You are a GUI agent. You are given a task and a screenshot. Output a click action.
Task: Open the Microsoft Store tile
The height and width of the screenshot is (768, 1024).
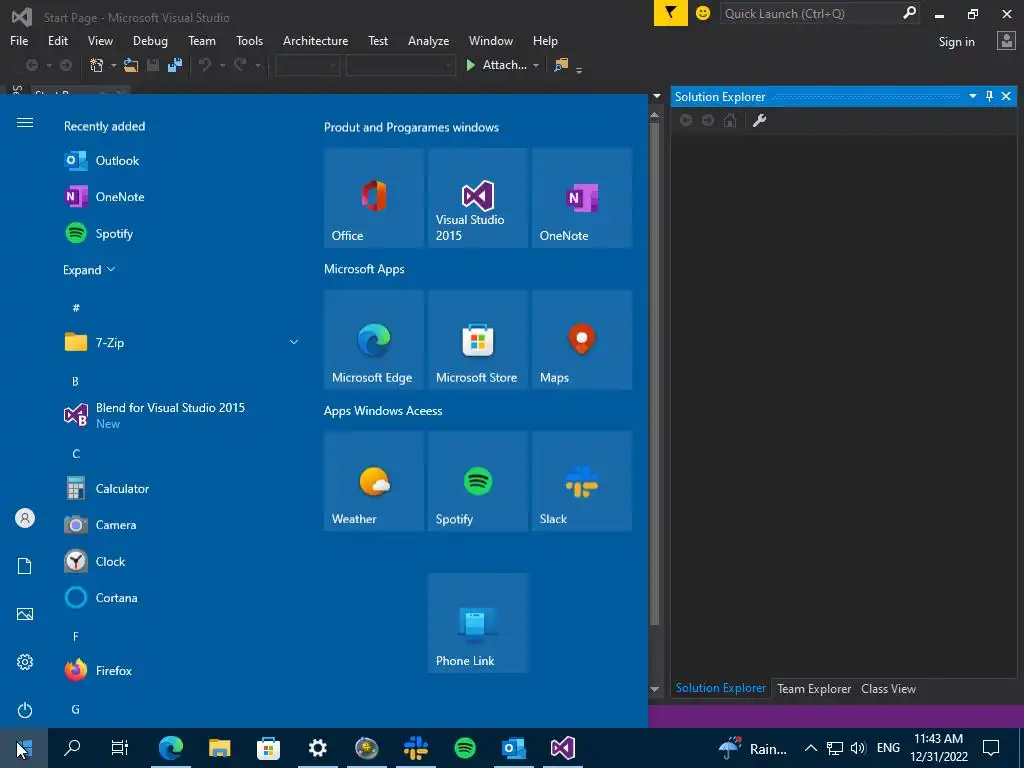477,340
